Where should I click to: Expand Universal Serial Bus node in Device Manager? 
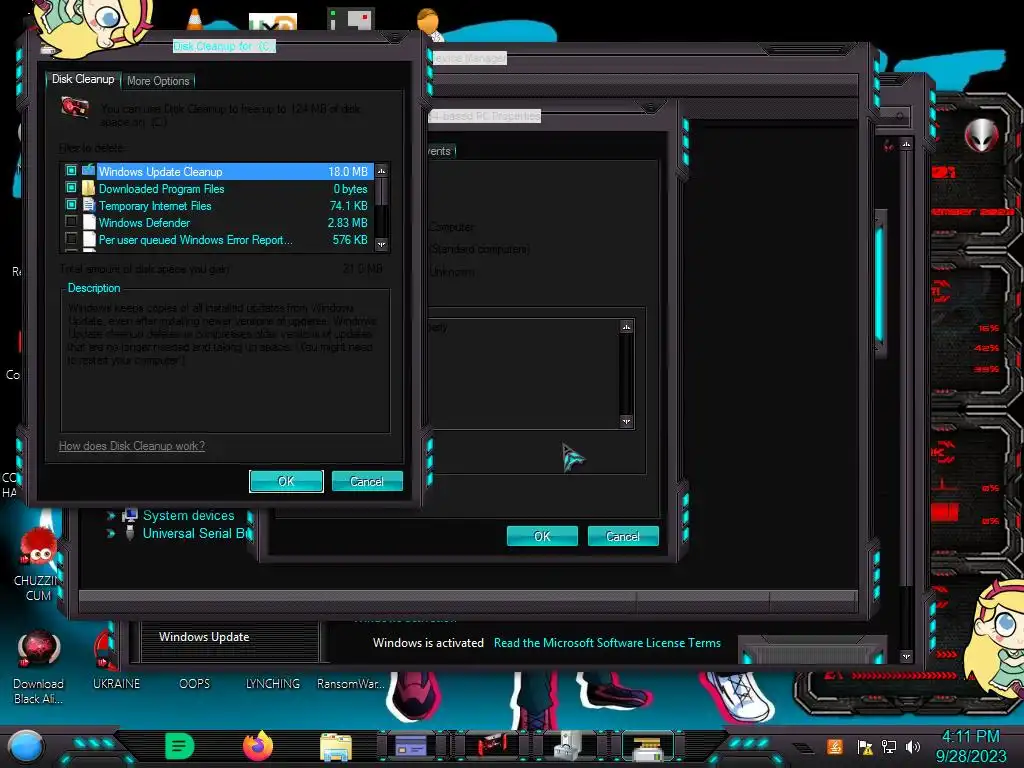click(110, 534)
